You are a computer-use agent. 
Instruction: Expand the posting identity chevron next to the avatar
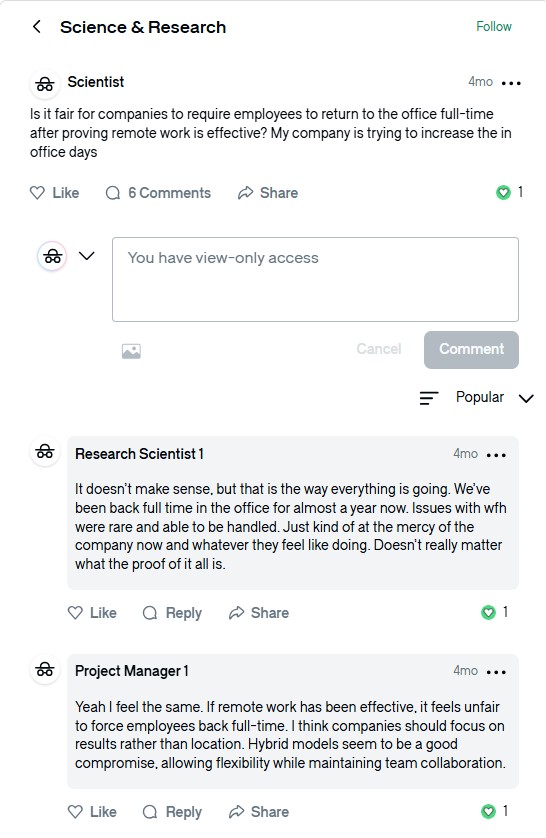pyautogui.click(x=87, y=256)
